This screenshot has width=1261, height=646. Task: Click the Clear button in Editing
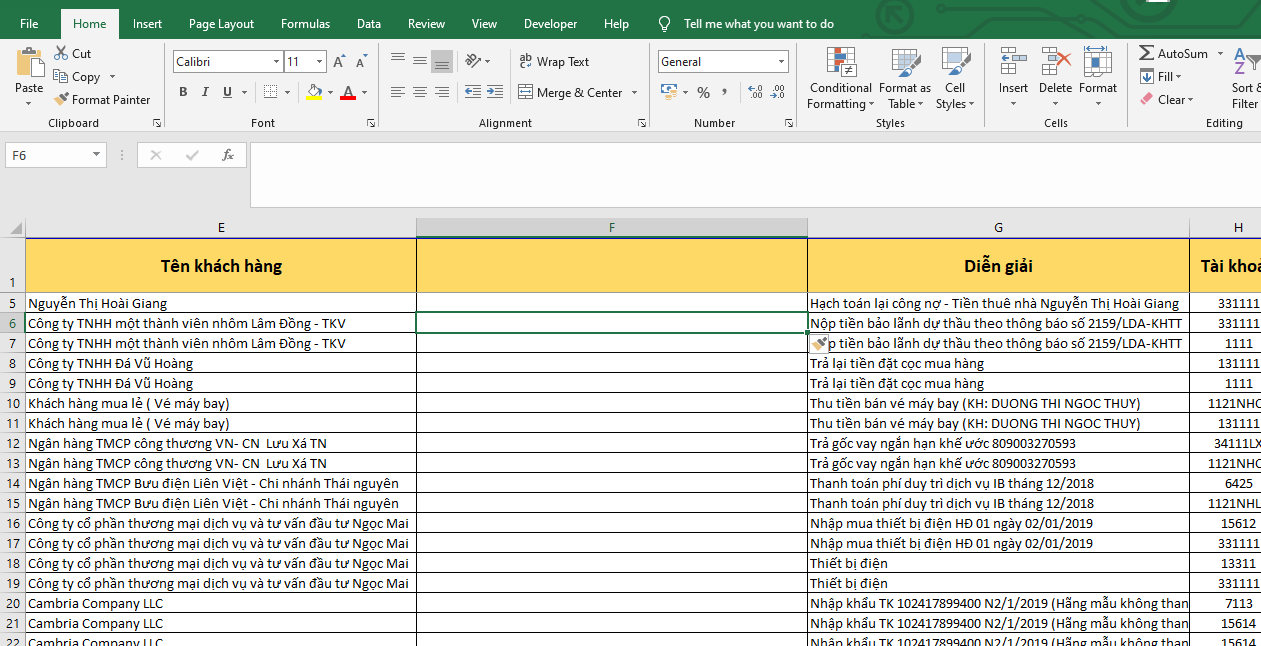(1166, 100)
